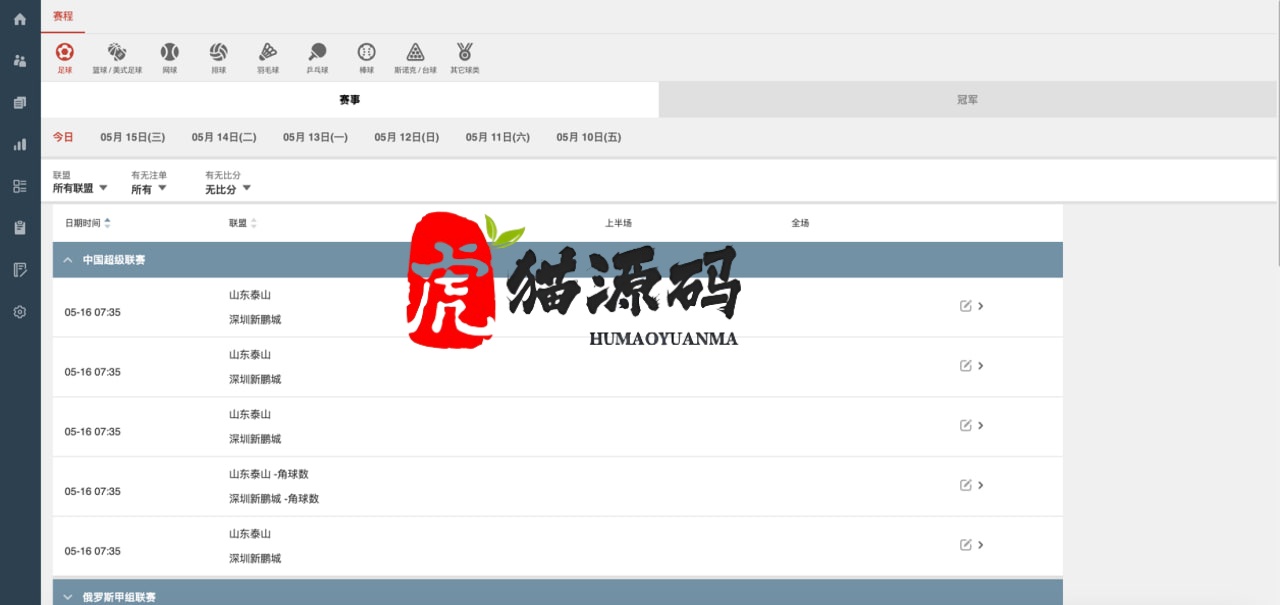
Task: Click edit icon on 山东泰山 -角球数 row
Action: (x=965, y=485)
